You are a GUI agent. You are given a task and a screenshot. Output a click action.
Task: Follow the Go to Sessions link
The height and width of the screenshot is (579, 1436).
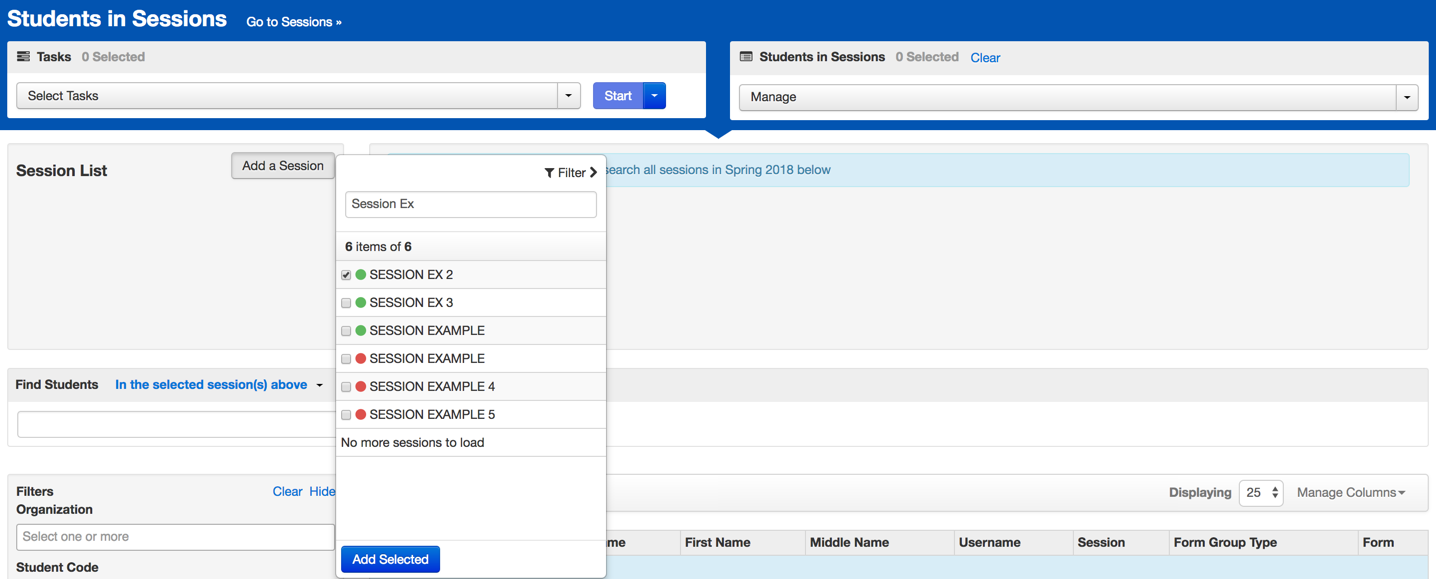tap(294, 22)
